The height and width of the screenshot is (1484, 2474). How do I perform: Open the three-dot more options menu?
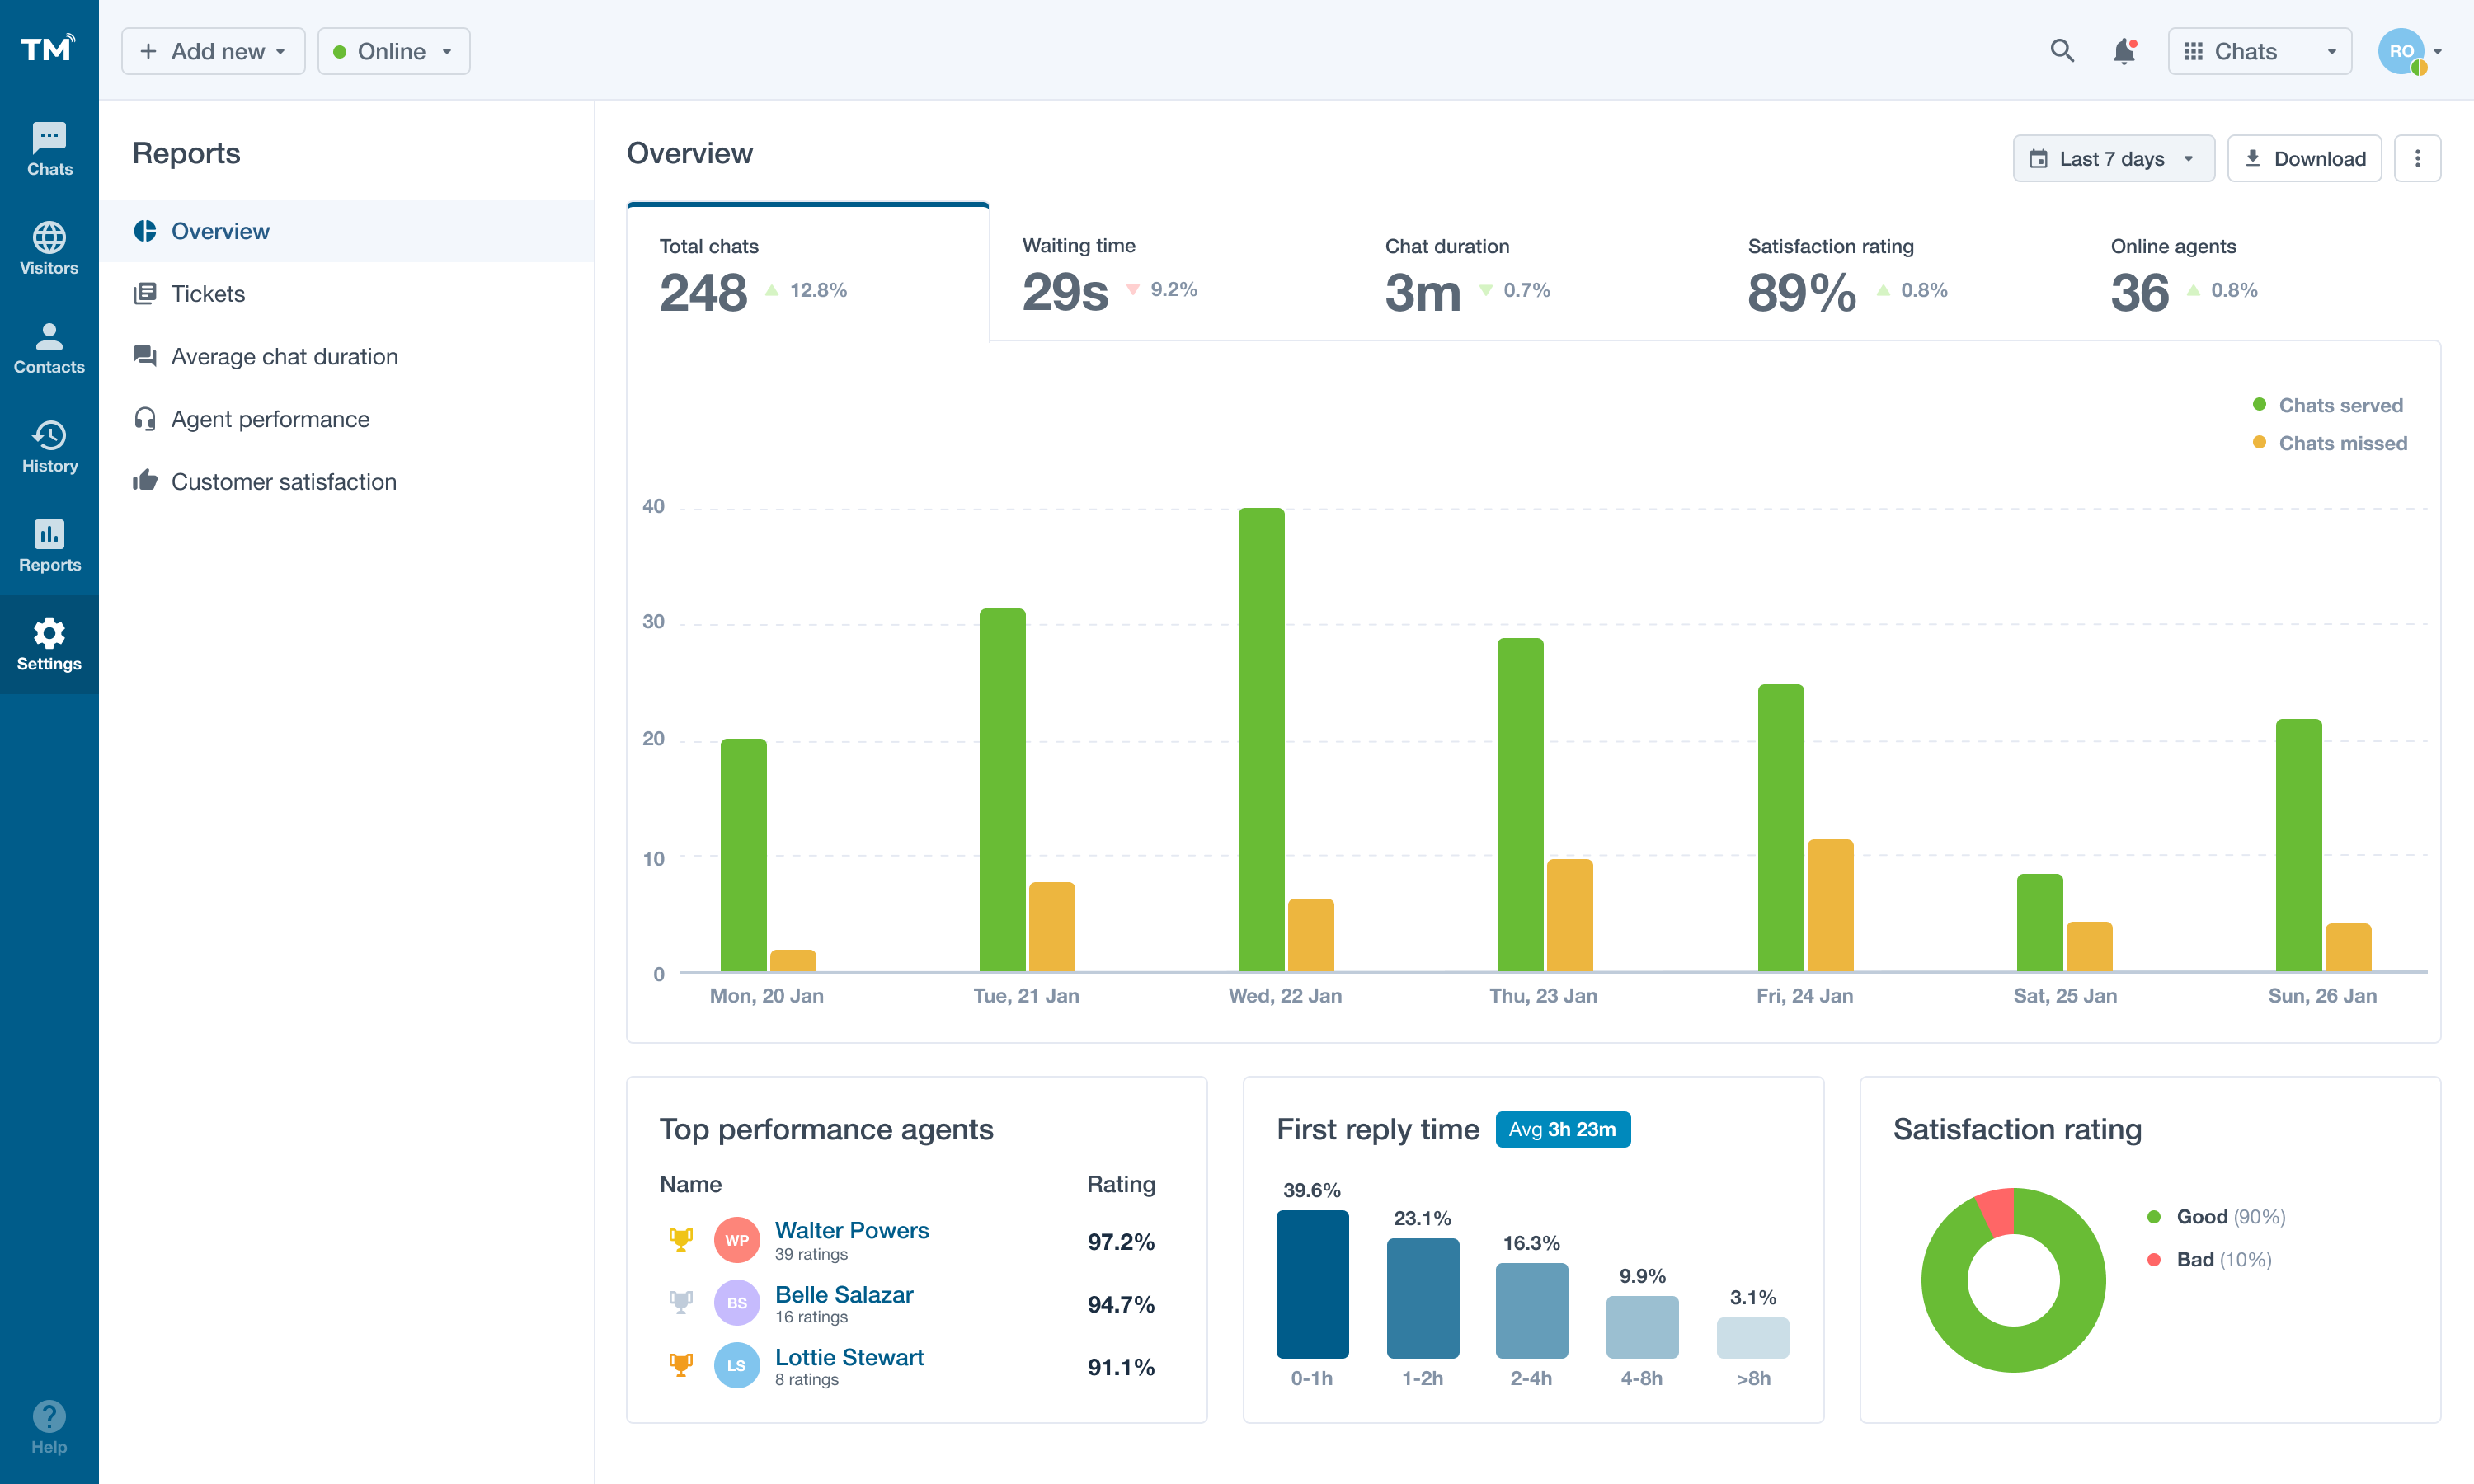pyautogui.click(x=2417, y=159)
